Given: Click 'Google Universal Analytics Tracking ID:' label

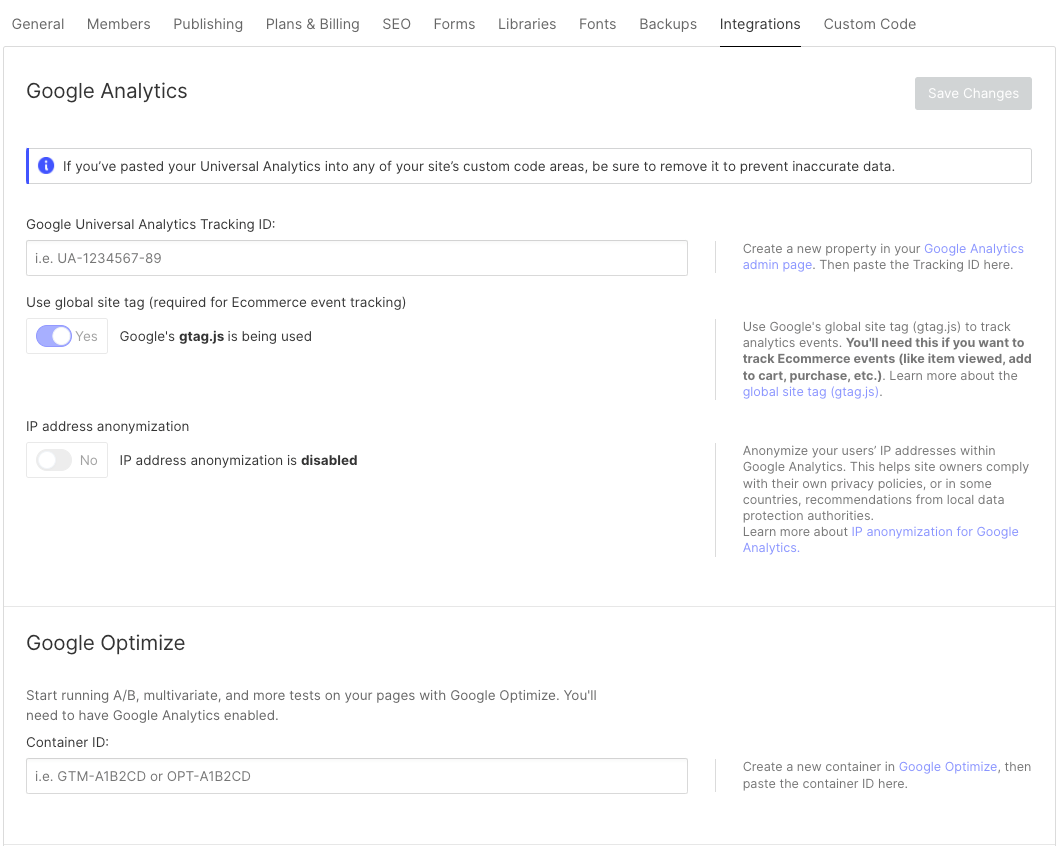Looking at the screenshot, I should click(151, 224).
